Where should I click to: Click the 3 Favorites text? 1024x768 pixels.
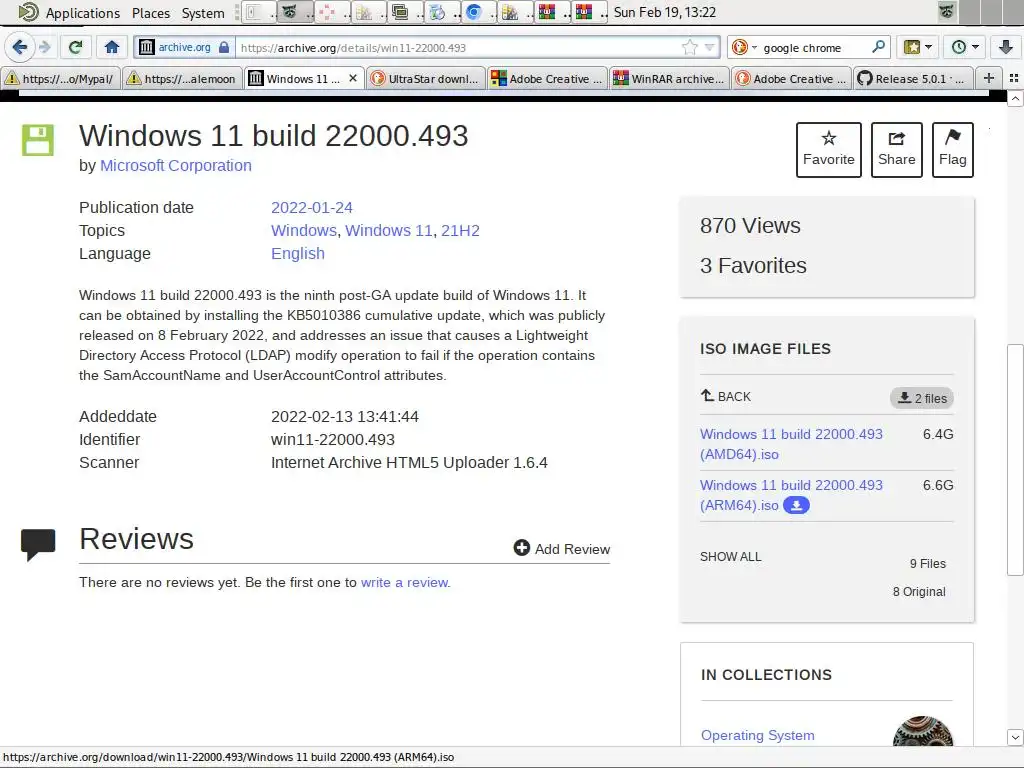[x=753, y=265]
